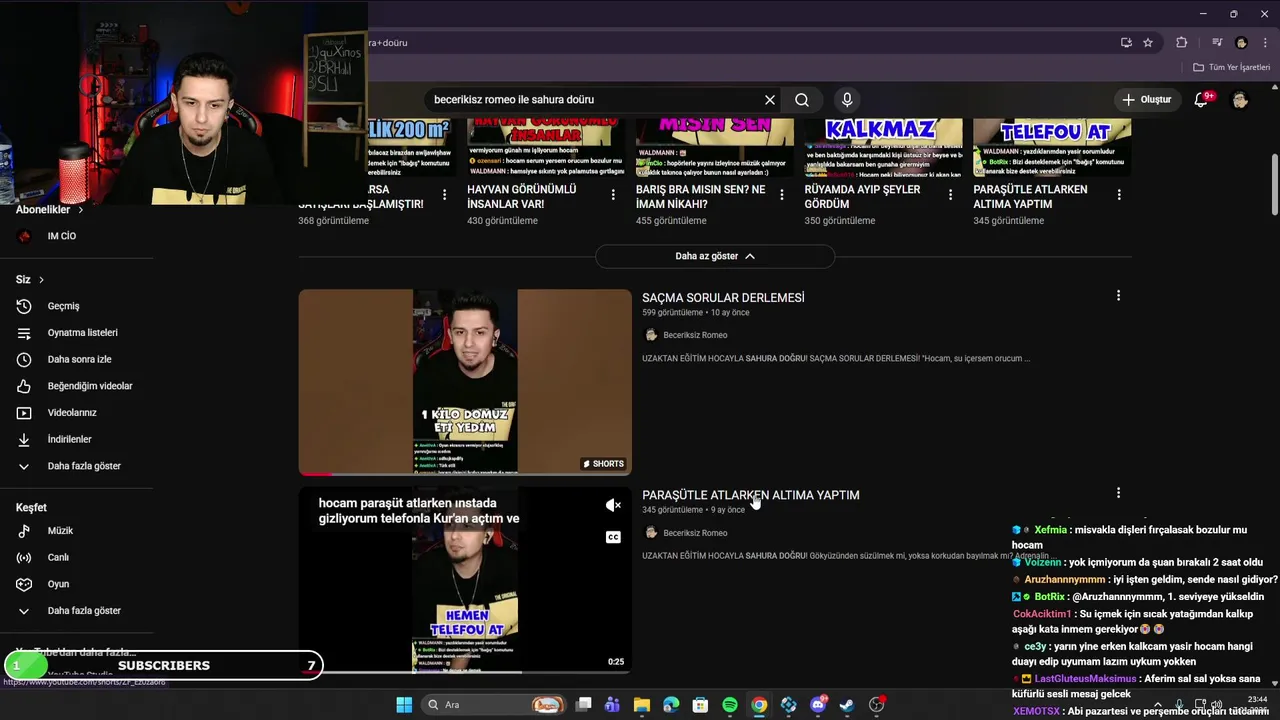Collapse results with Daha az göster
This screenshot has height=720, width=1280.
pos(715,256)
